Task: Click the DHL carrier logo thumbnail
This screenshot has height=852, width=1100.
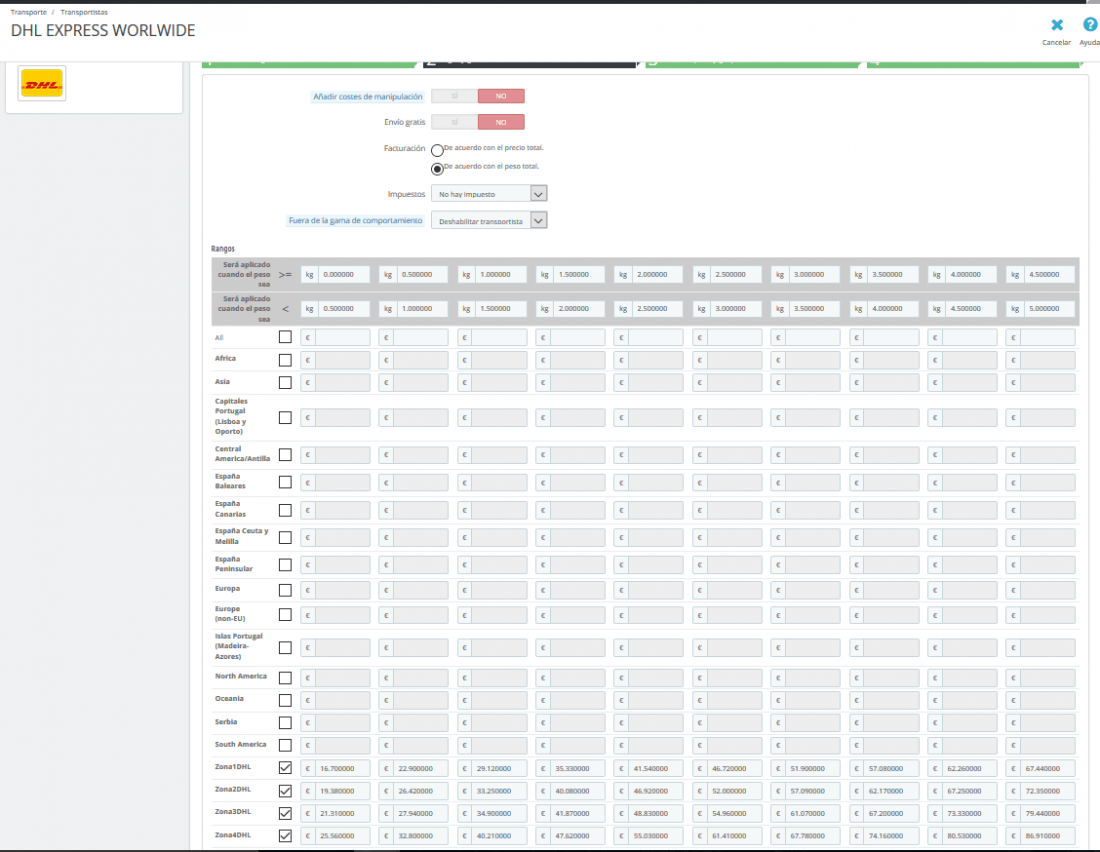Action: click(x=42, y=84)
